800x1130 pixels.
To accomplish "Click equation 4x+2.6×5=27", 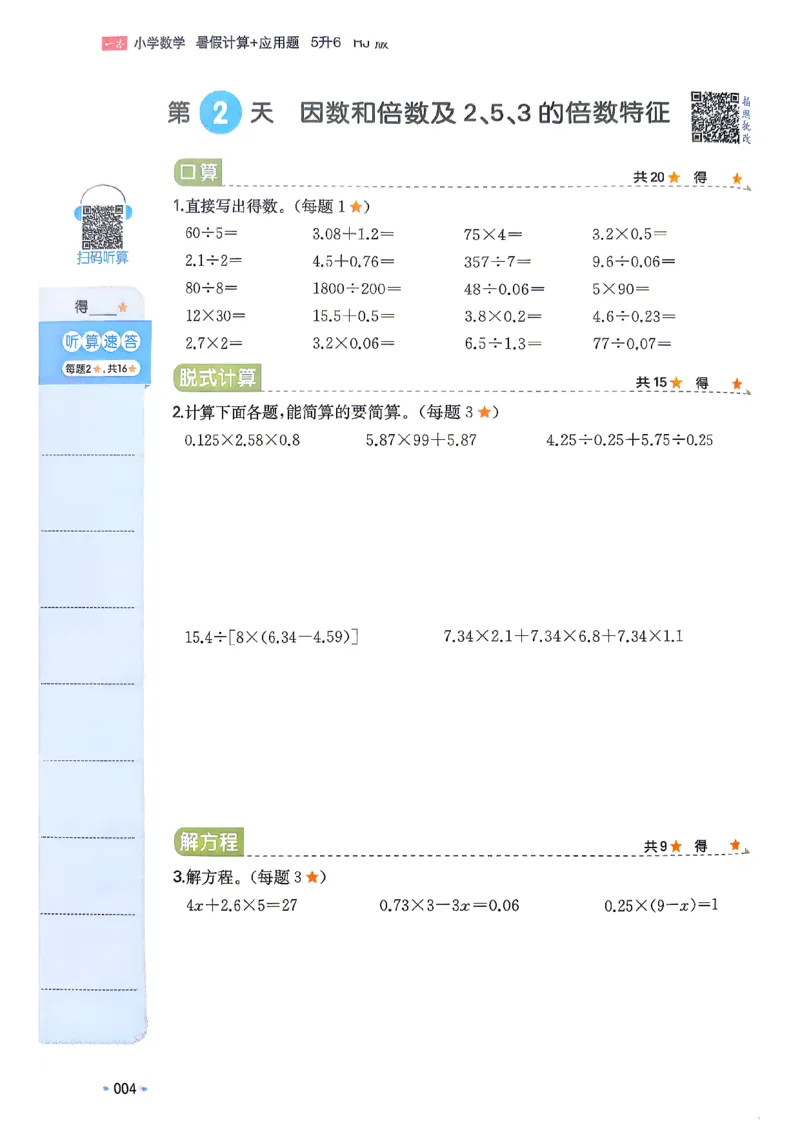I will pyautogui.click(x=241, y=905).
